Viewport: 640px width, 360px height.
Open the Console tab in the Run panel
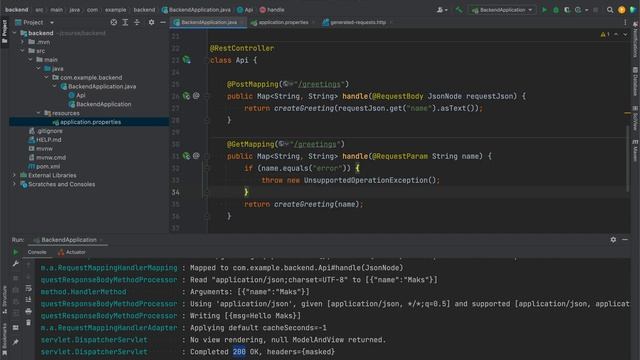(37, 252)
